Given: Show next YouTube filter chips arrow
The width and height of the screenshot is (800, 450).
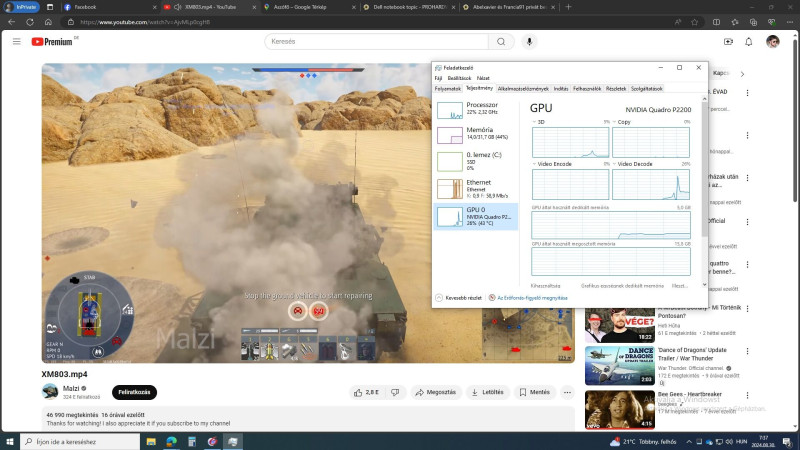Looking at the screenshot, I should tap(742, 74).
